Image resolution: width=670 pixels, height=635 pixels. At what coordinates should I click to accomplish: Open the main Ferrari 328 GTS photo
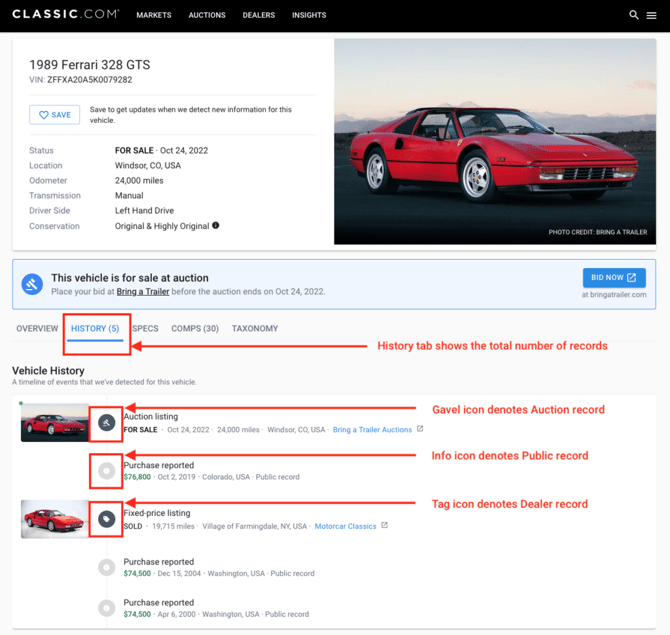pos(495,142)
